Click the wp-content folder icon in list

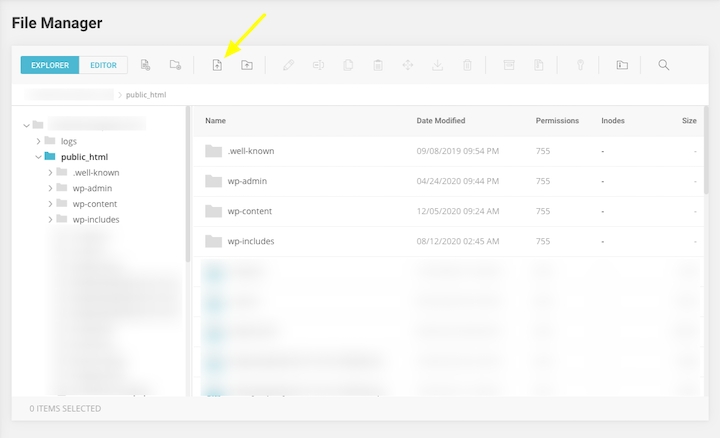click(x=214, y=211)
